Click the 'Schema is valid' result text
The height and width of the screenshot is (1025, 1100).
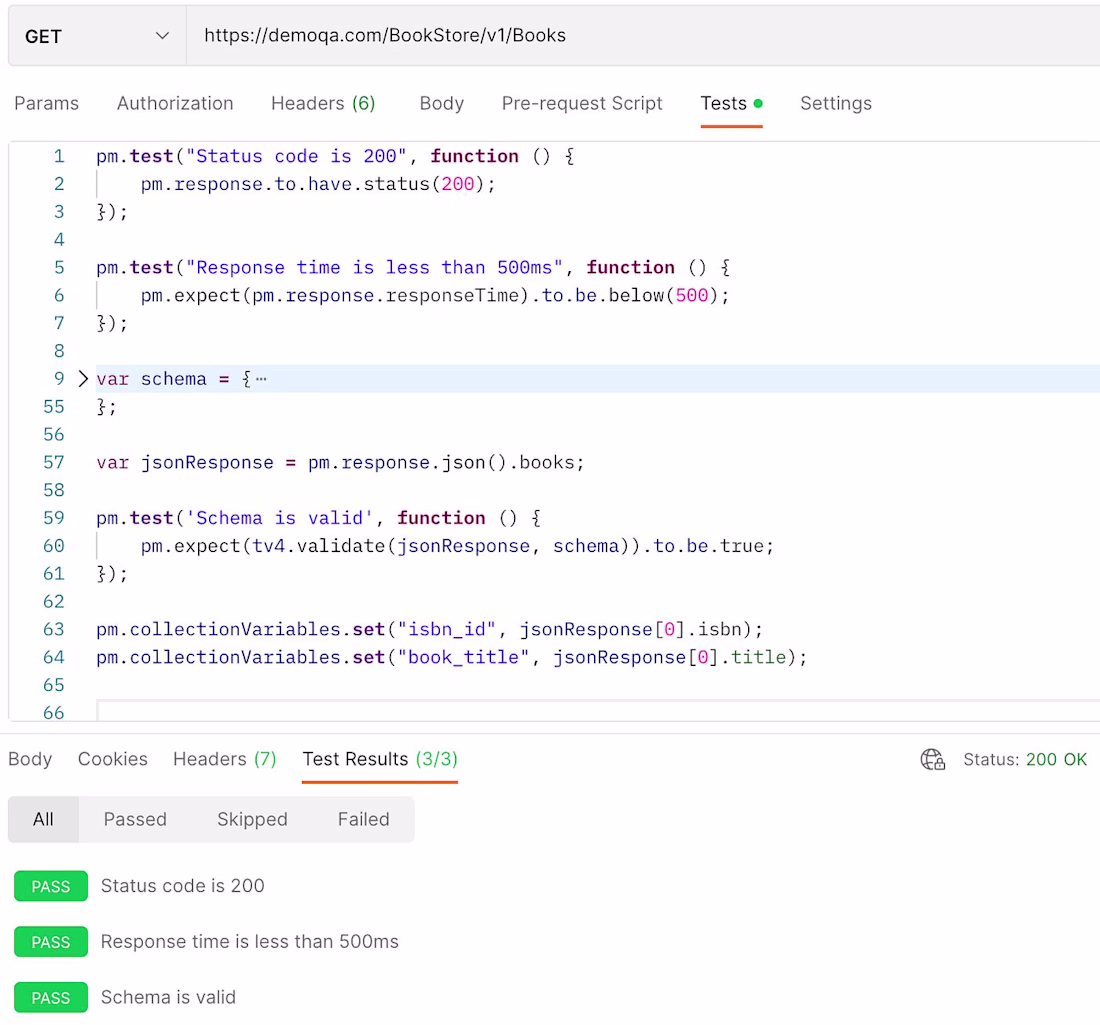point(168,998)
